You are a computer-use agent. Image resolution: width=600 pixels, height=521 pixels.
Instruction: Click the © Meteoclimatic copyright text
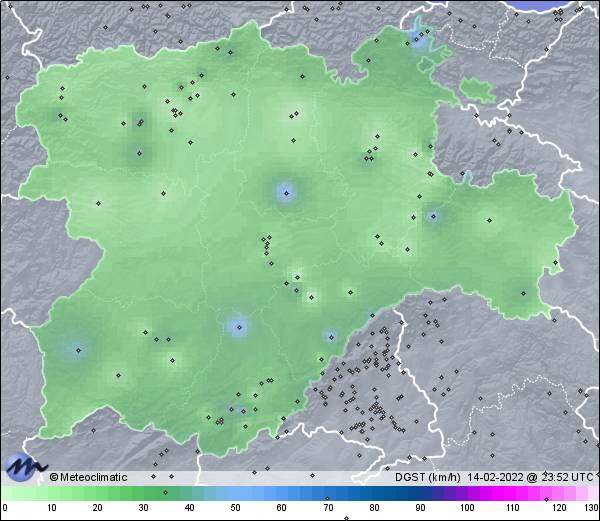point(88,477)
